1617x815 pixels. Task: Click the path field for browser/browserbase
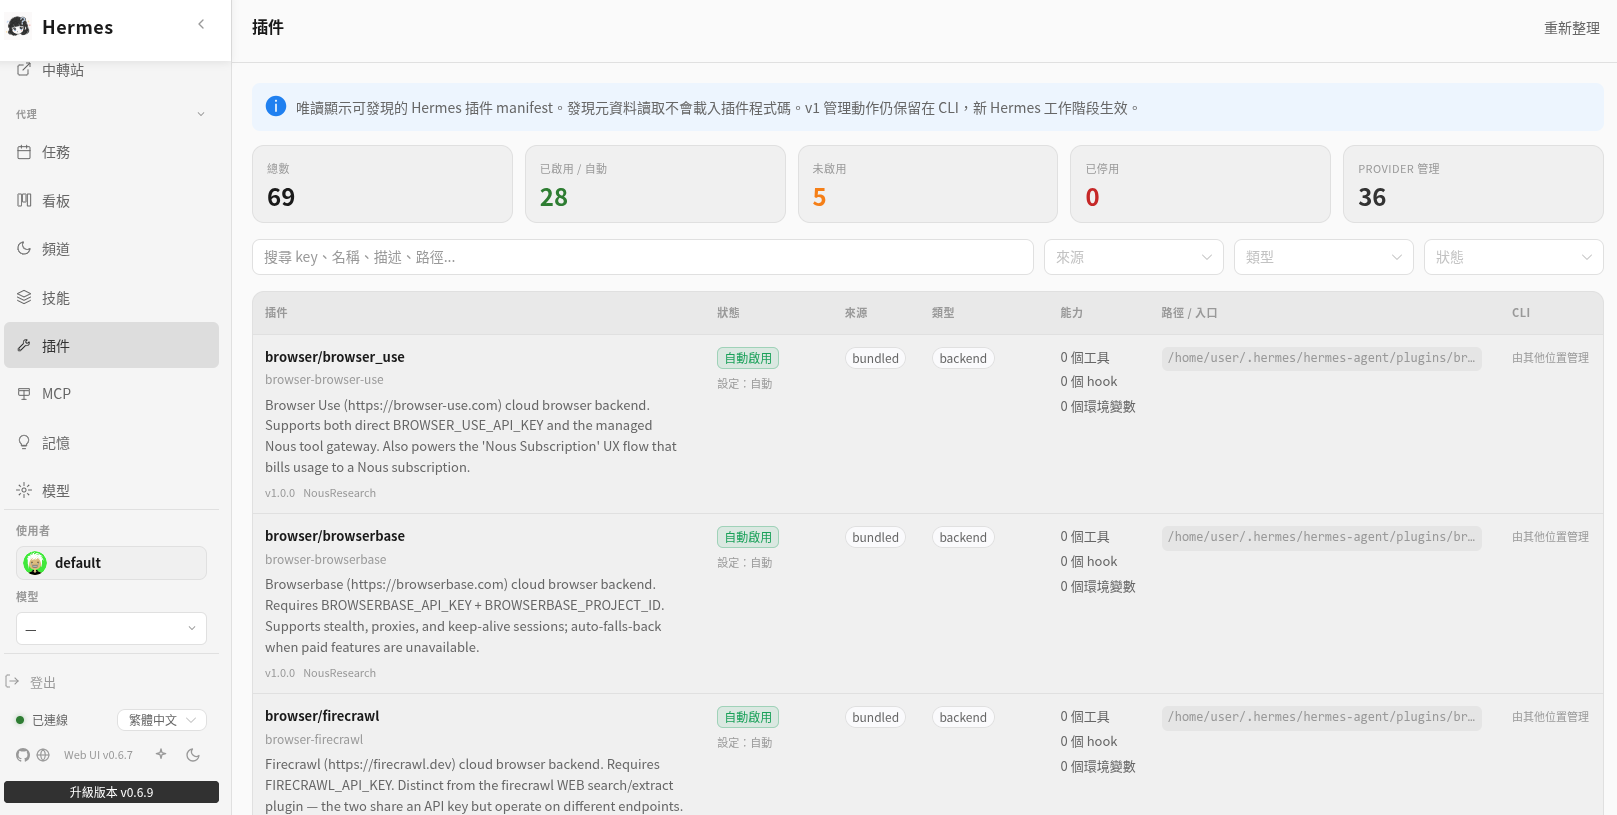(1322, 537)
